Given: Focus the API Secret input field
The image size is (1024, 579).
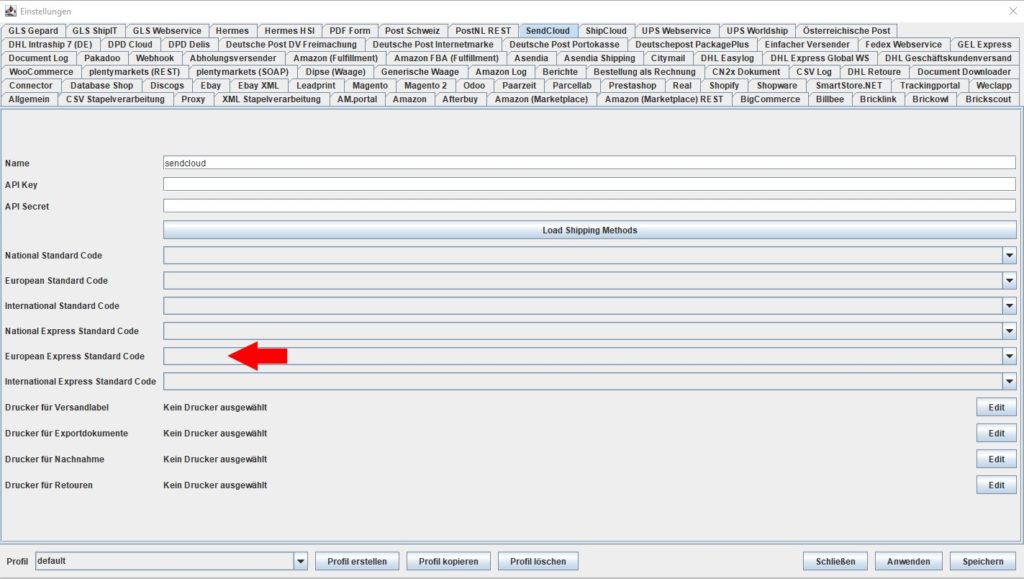Looking at the screenshot, I should [x=589, y=206].
